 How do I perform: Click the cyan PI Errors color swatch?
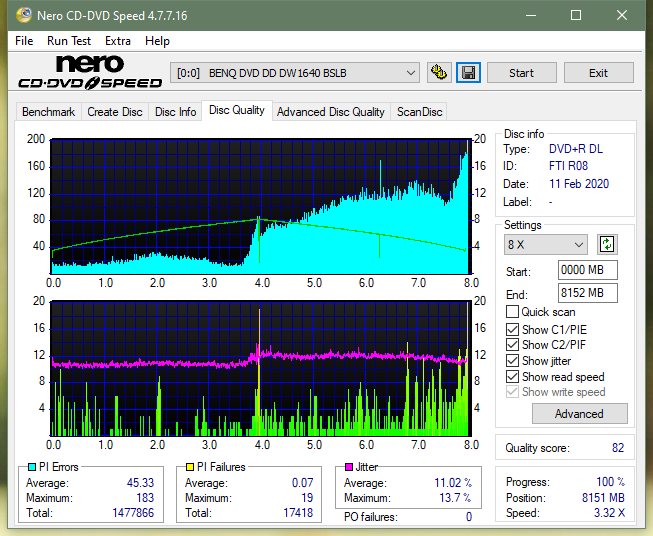tap(31, 467)
